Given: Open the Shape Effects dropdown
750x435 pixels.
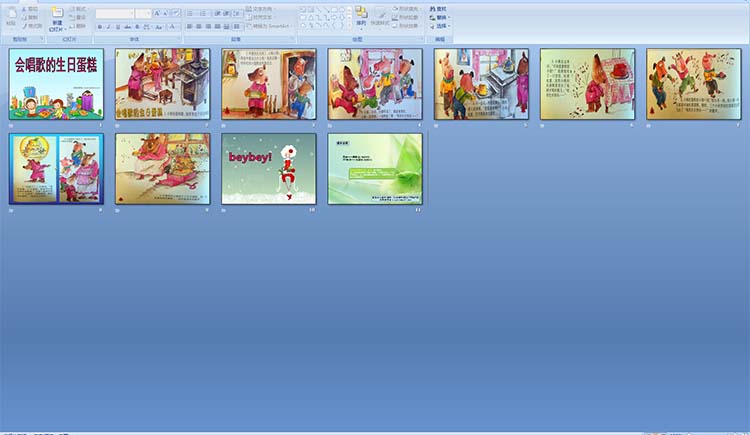Looking at the screenshot, I should click(406, 26).
